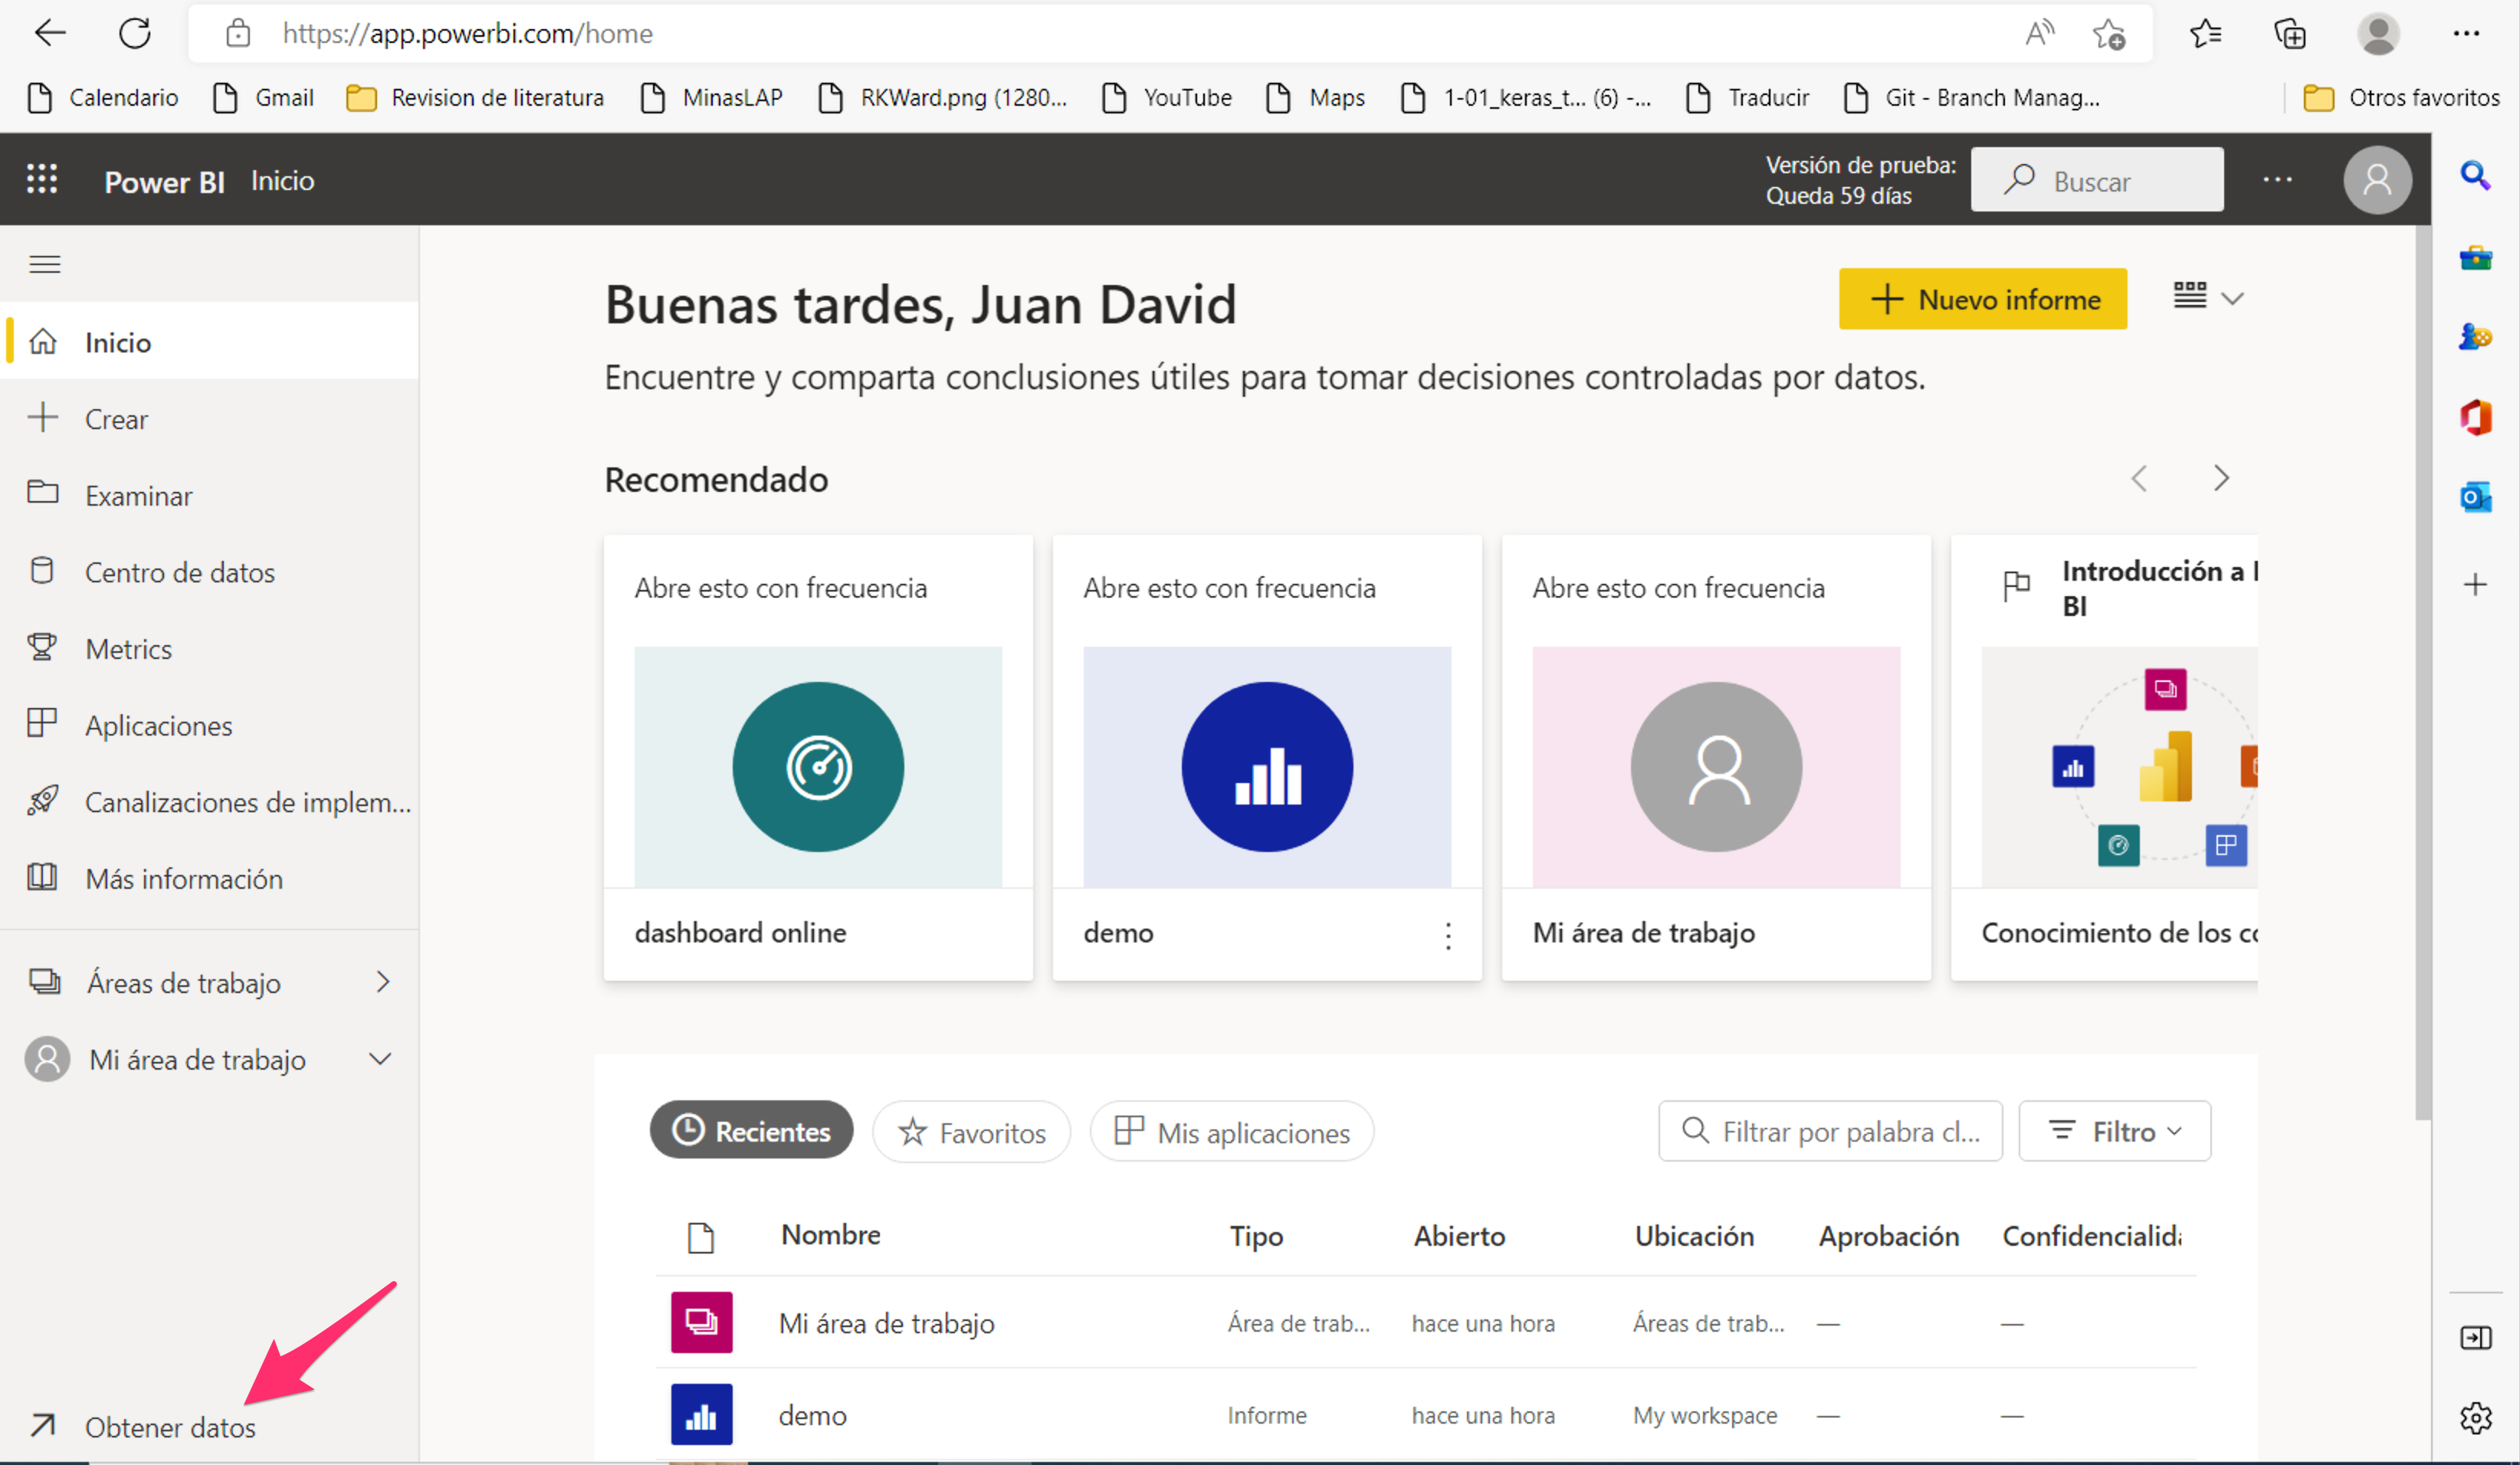Go back in the browser

[49, 33]
